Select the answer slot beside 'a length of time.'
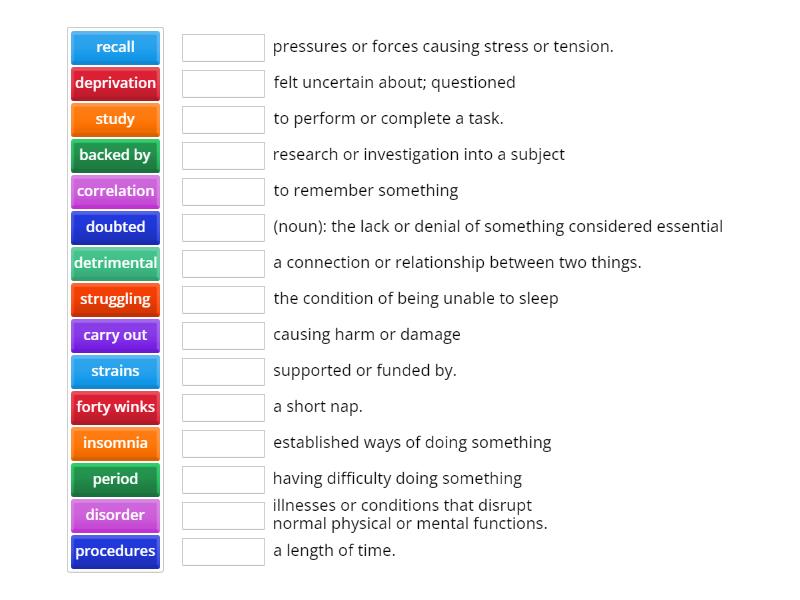The image size is (800, 600). point(223,549)
